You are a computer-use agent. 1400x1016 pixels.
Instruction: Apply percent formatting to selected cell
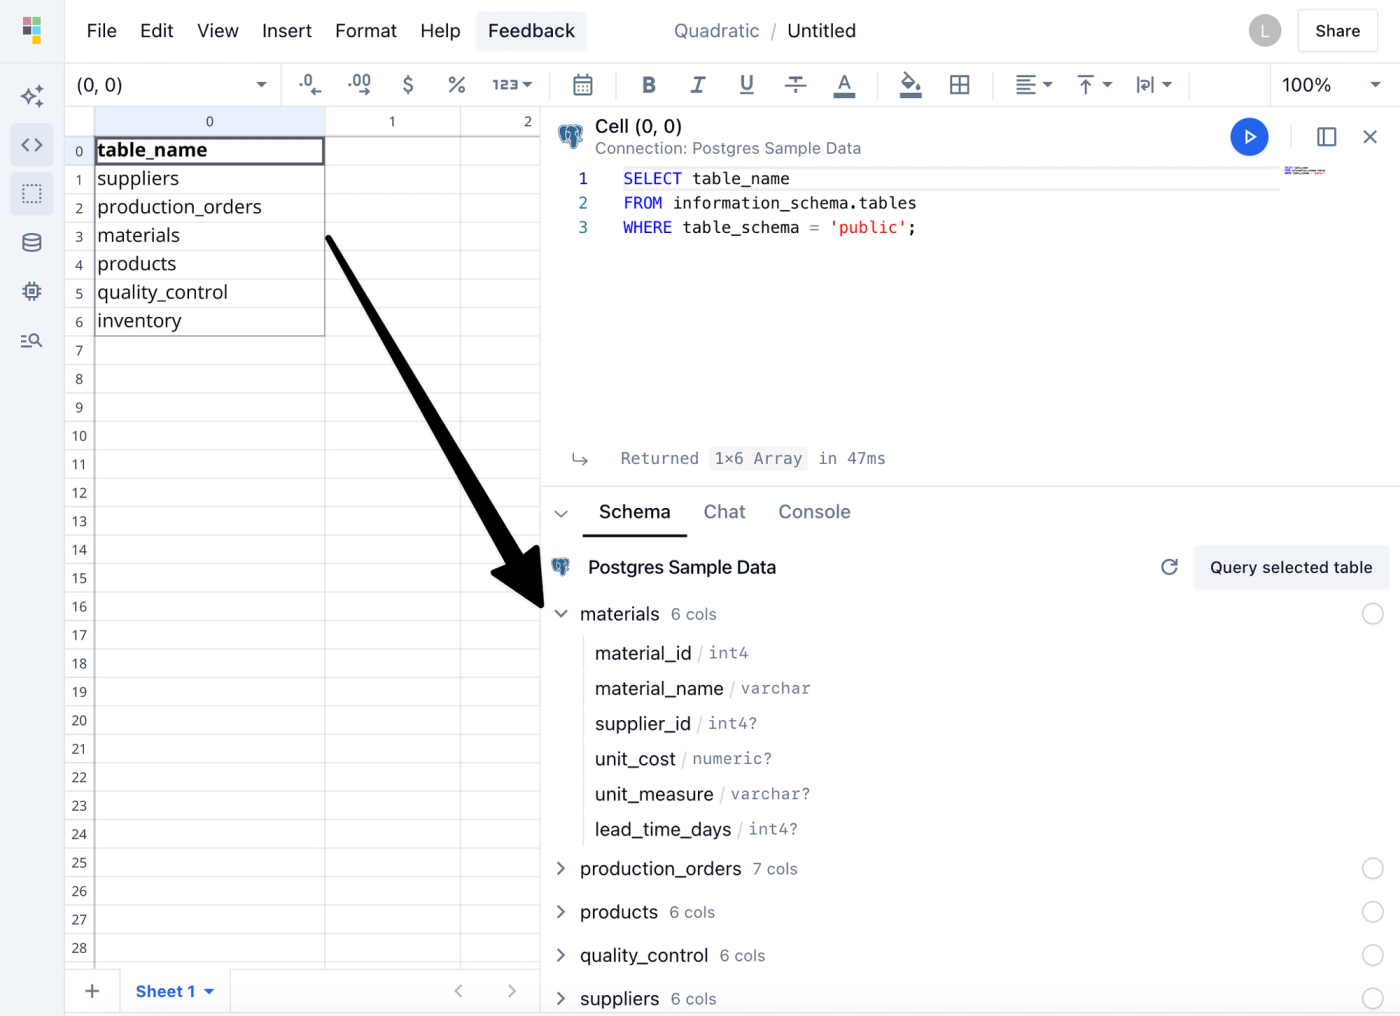click(x=457, y=84)
